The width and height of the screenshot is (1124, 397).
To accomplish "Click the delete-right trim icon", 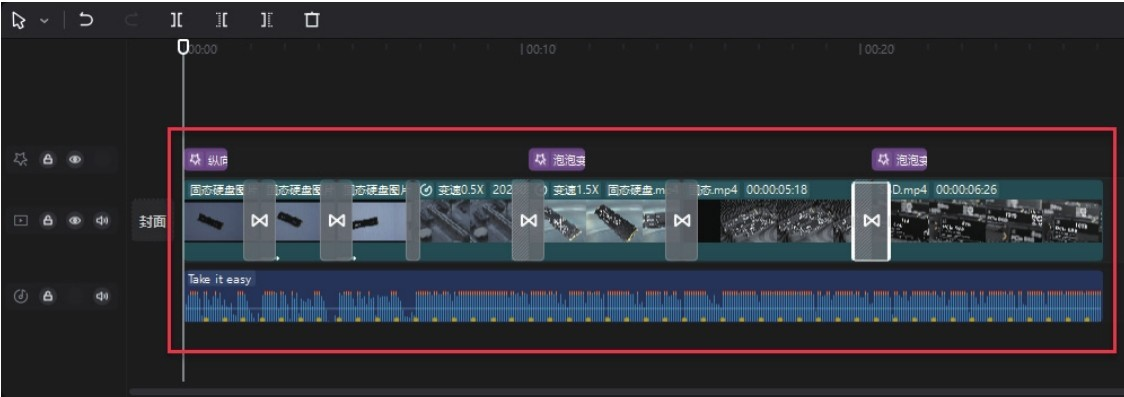I will (267, 20).
